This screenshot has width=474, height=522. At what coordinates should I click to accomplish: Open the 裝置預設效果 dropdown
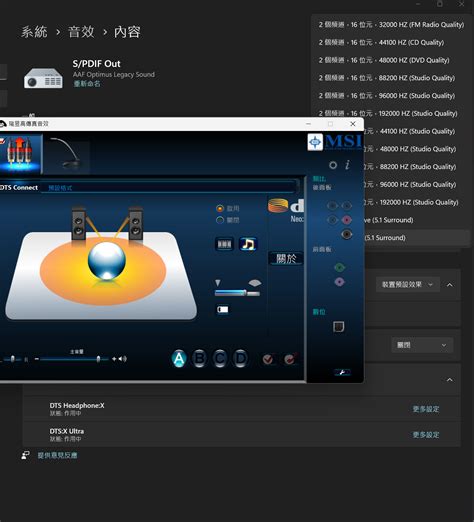[x=408, y=285]
